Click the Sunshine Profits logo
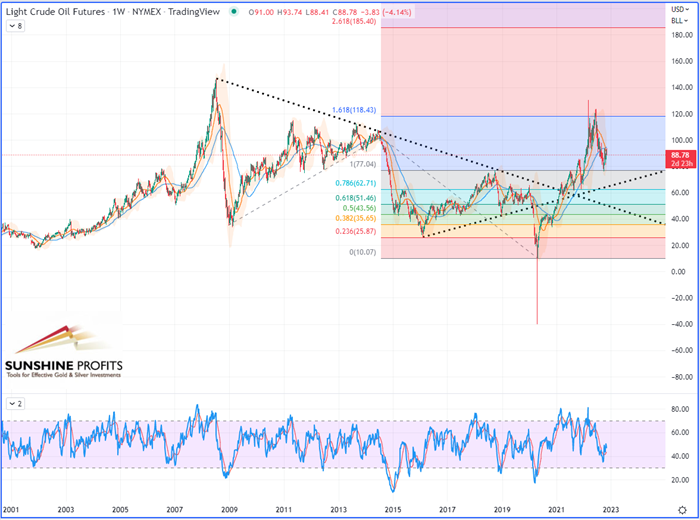Image resolution: width=700 pixels, height=520 pixels. (x=62, y=354)
